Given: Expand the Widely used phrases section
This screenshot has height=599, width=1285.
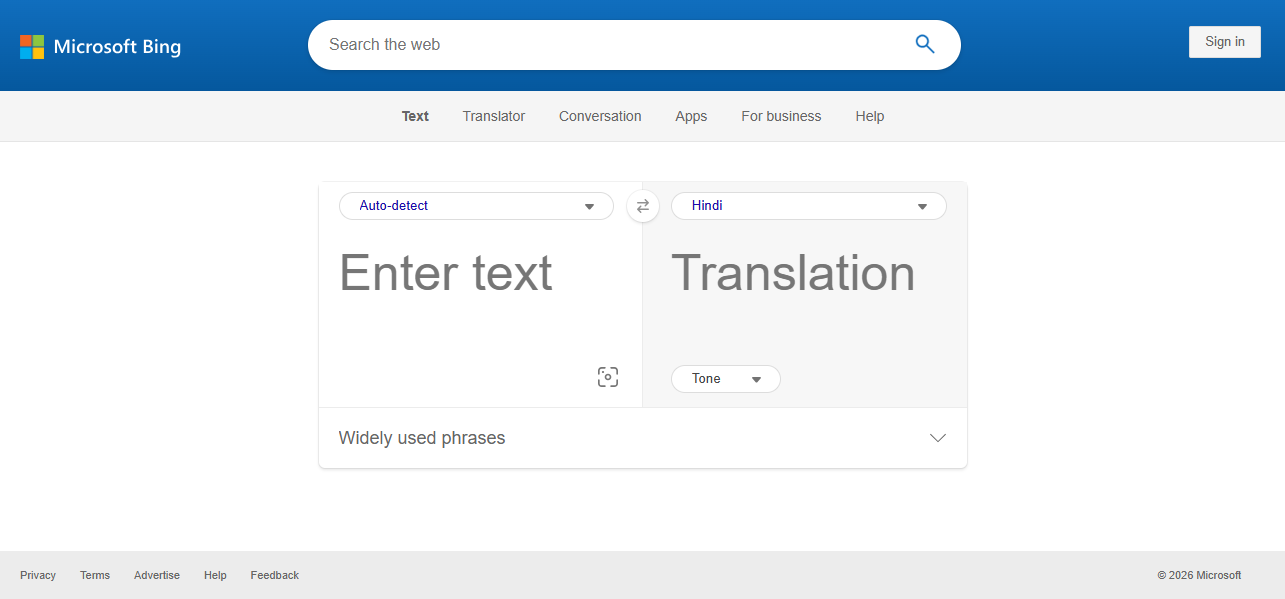Looking at the screenshot, I should point(937,438).
